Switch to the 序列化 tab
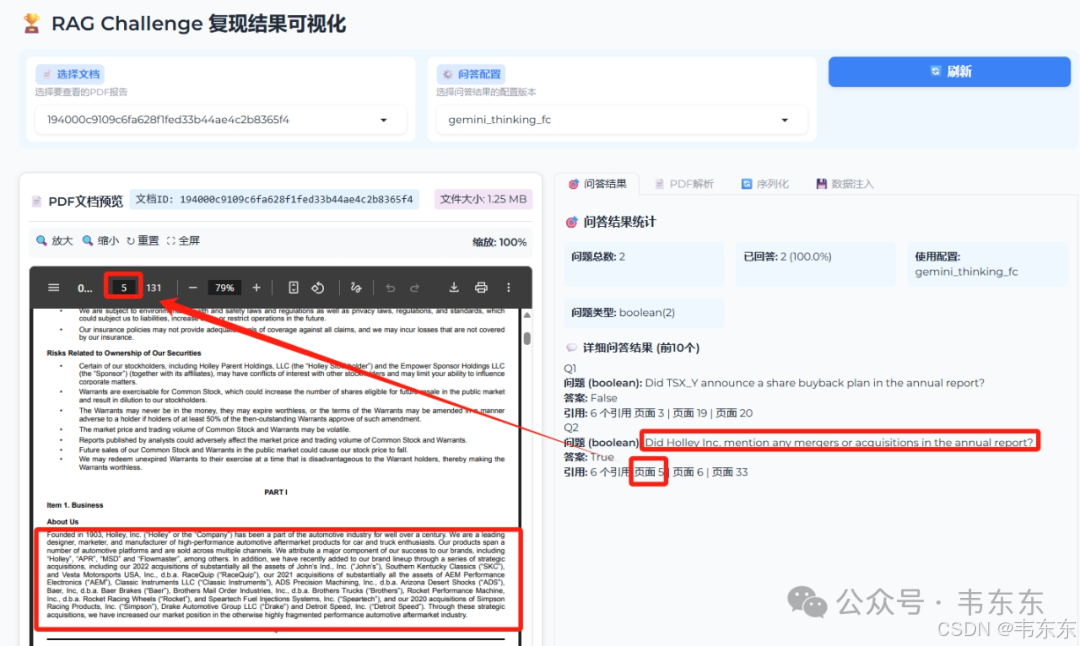1080x646 pixels. pyautogui.click(x=765, y=184)
